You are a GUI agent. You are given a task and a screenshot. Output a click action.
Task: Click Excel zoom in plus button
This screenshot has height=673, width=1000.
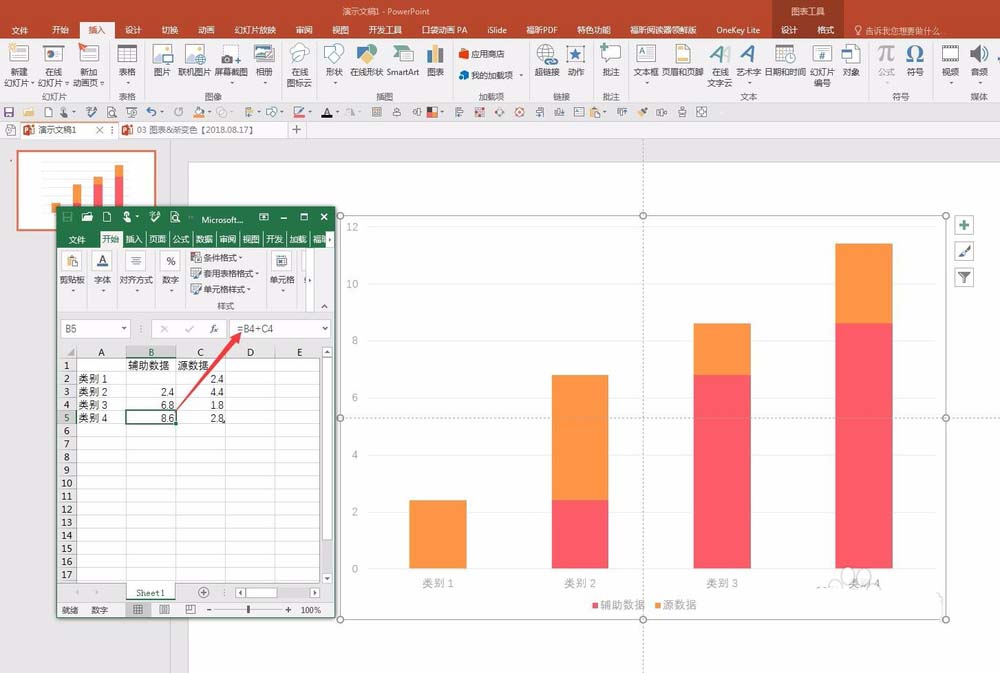288,610
